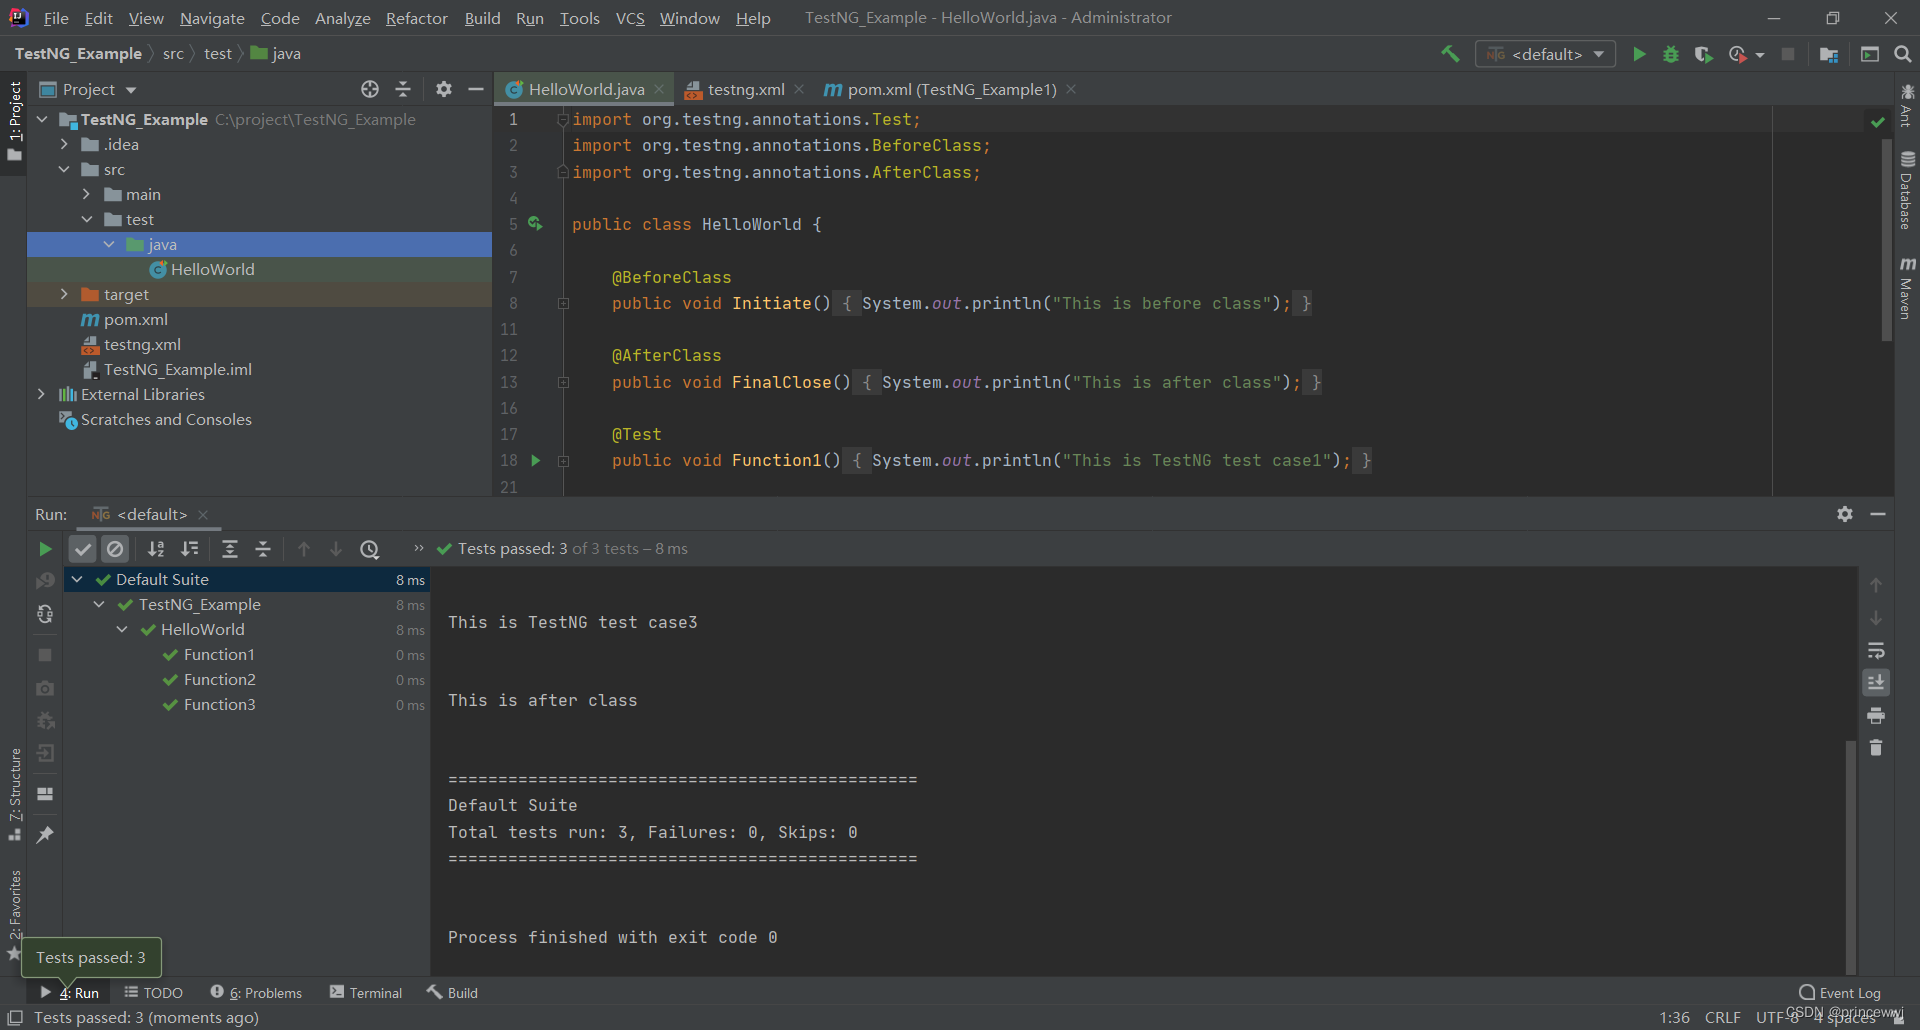Collapse all in the Project panel header
The image size is (1920, 1030).
[403, 89]
